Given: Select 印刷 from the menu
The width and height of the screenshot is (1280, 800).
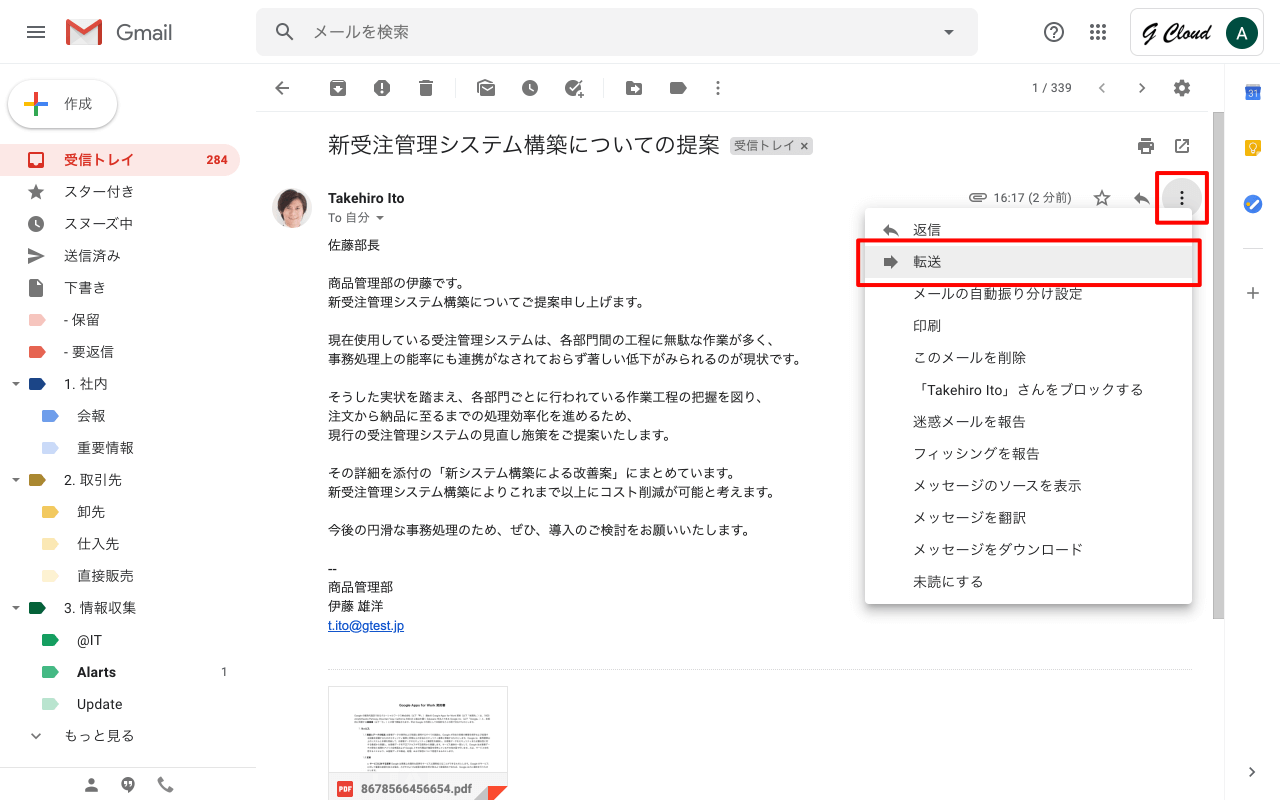Looking at the screenshot, I should pos(1028,326).
